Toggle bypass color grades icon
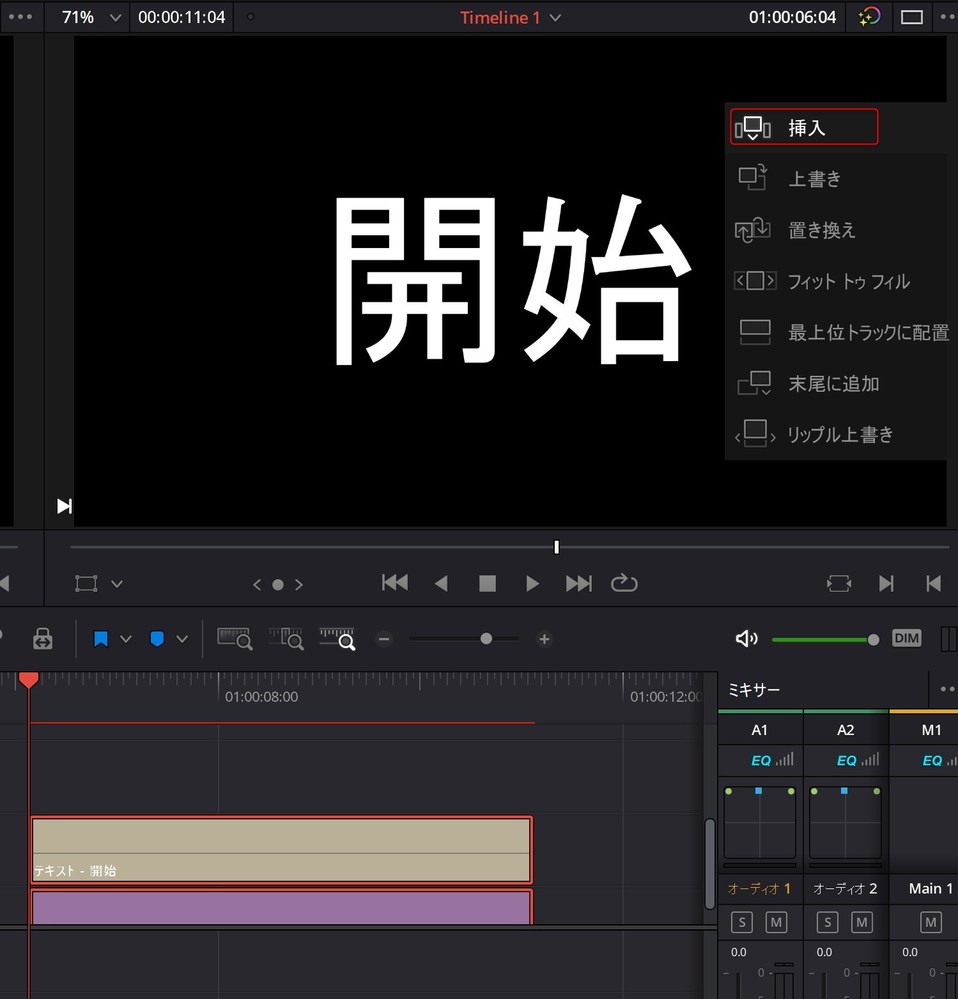Screen dimensions: 958x999 click(x=869, y=17)
